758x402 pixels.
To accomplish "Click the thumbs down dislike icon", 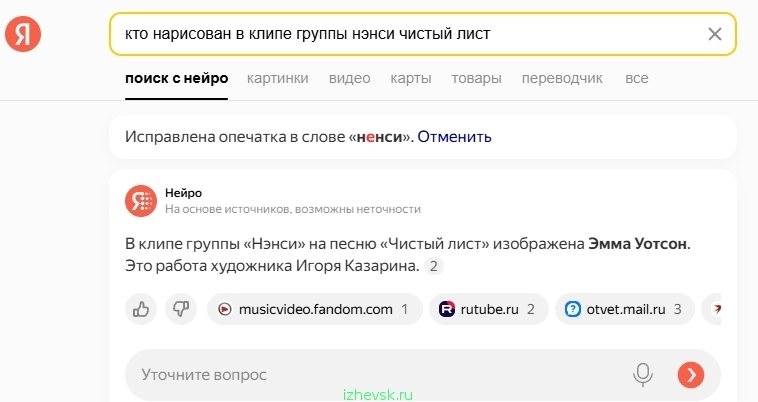I will [x=181, y=309].
